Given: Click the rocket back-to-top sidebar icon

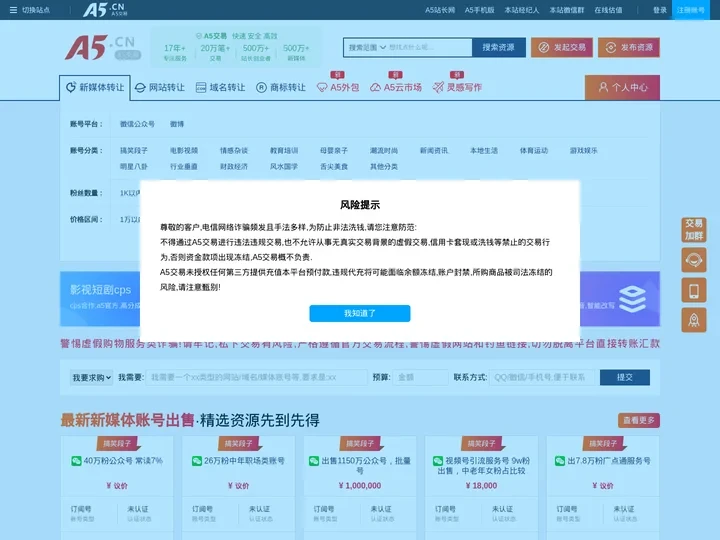Looking at the screenshot, I should 694,320.
